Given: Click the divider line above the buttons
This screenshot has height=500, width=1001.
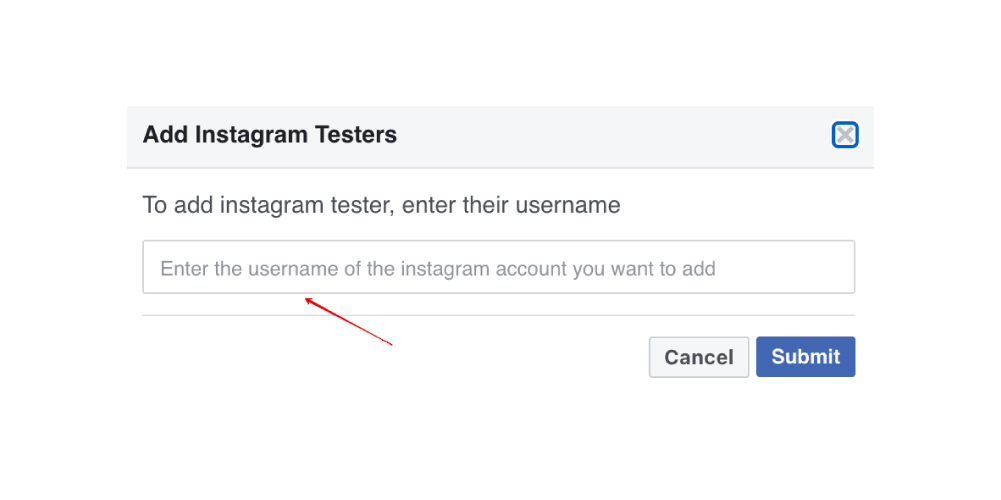Looking at the screenshot, I should click(498, 315).
